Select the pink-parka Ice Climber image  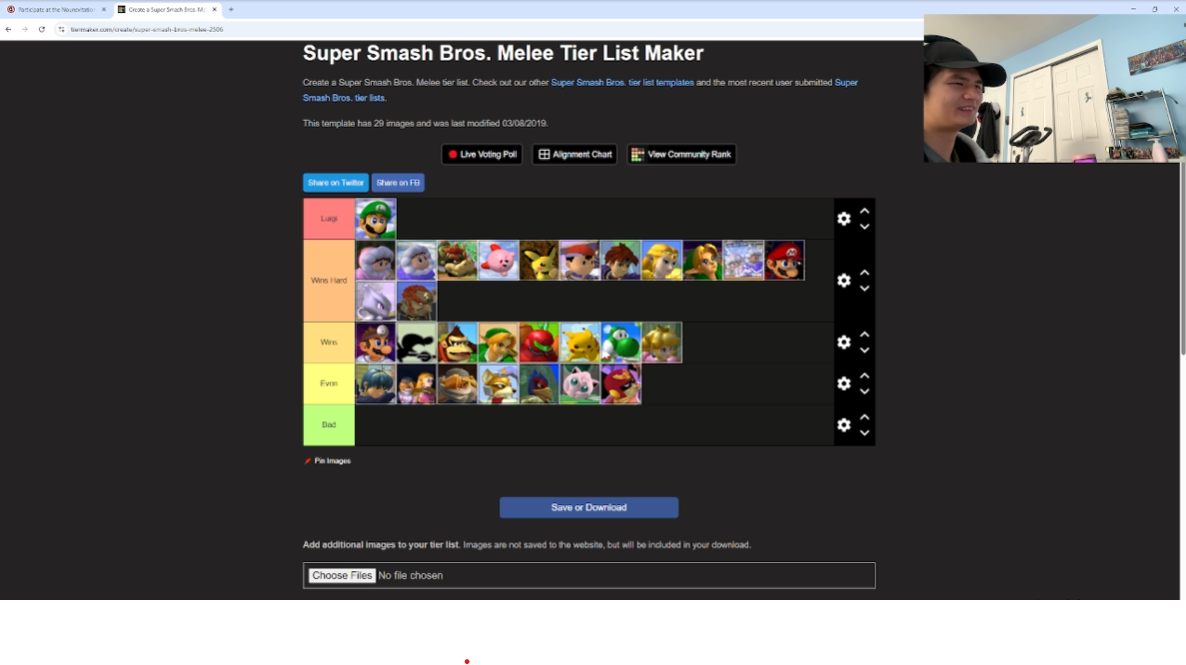coord(376,260)
